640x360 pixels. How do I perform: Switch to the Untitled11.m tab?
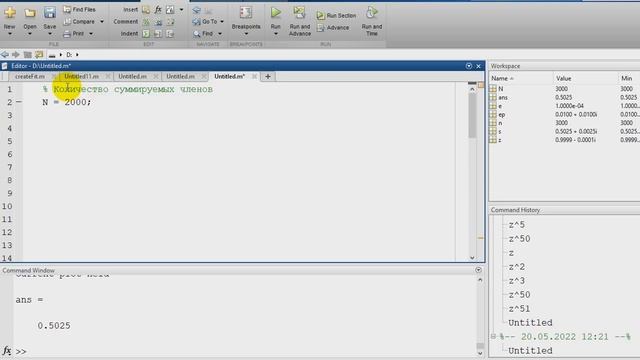coord(81,77)
